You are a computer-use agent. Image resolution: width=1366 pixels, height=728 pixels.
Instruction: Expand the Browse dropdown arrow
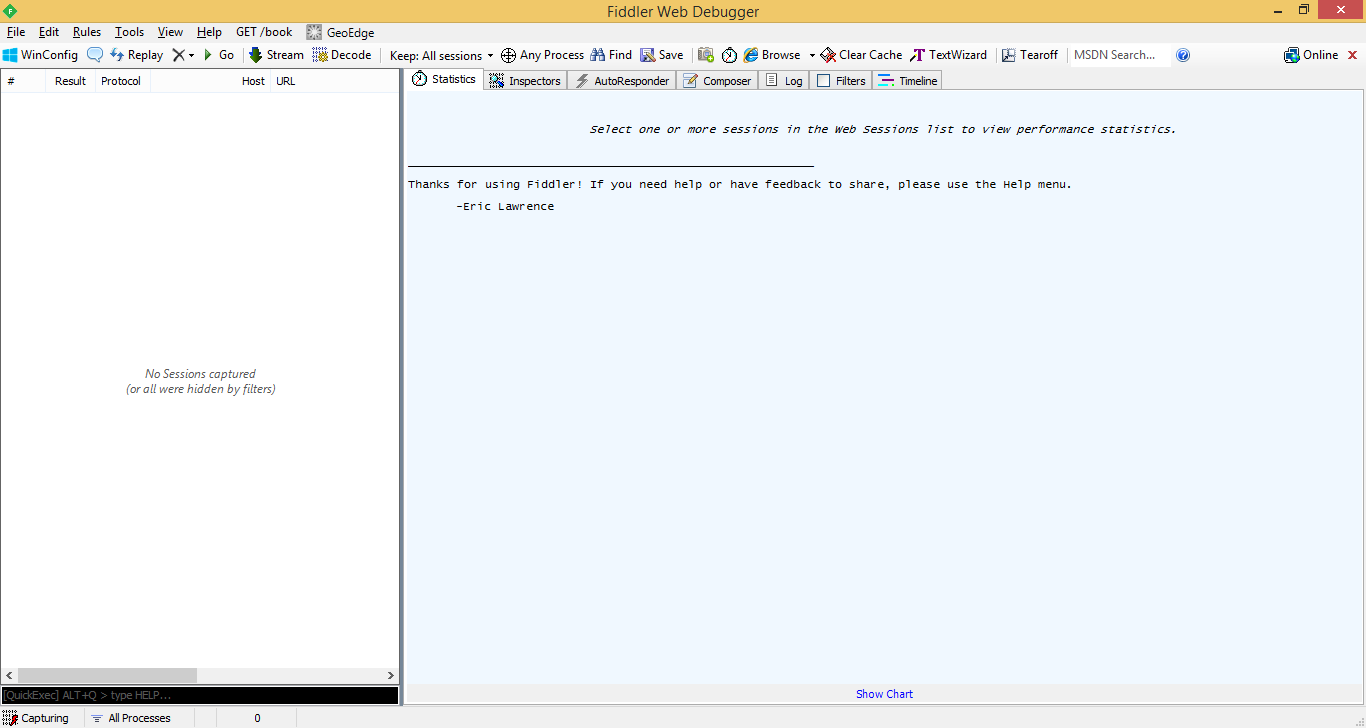[x=813, y=55]
